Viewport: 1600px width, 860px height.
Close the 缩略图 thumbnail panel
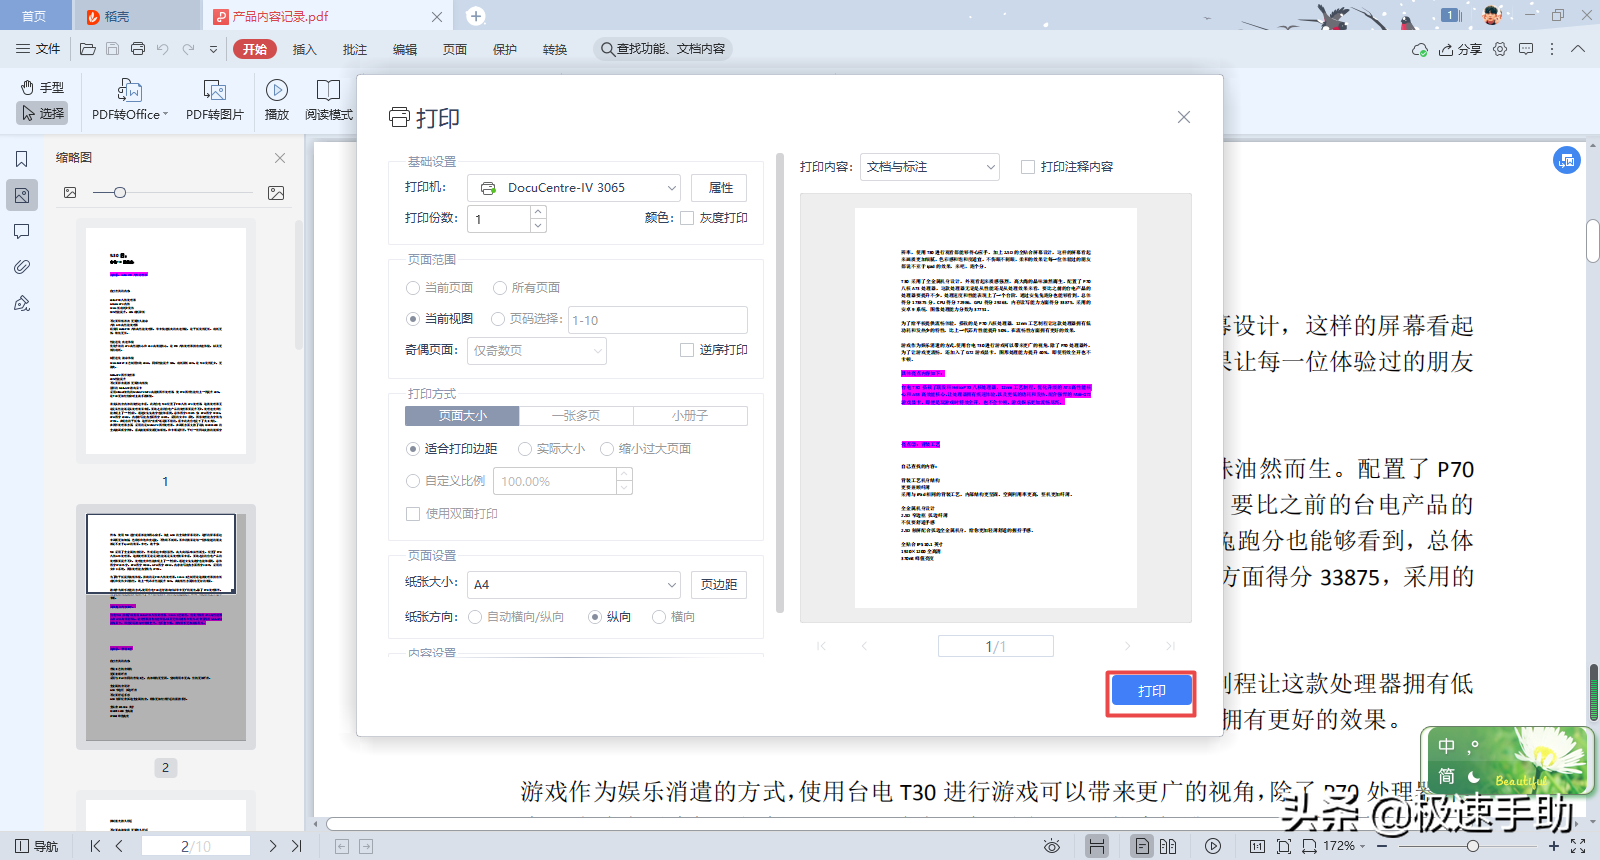point(280,158)
